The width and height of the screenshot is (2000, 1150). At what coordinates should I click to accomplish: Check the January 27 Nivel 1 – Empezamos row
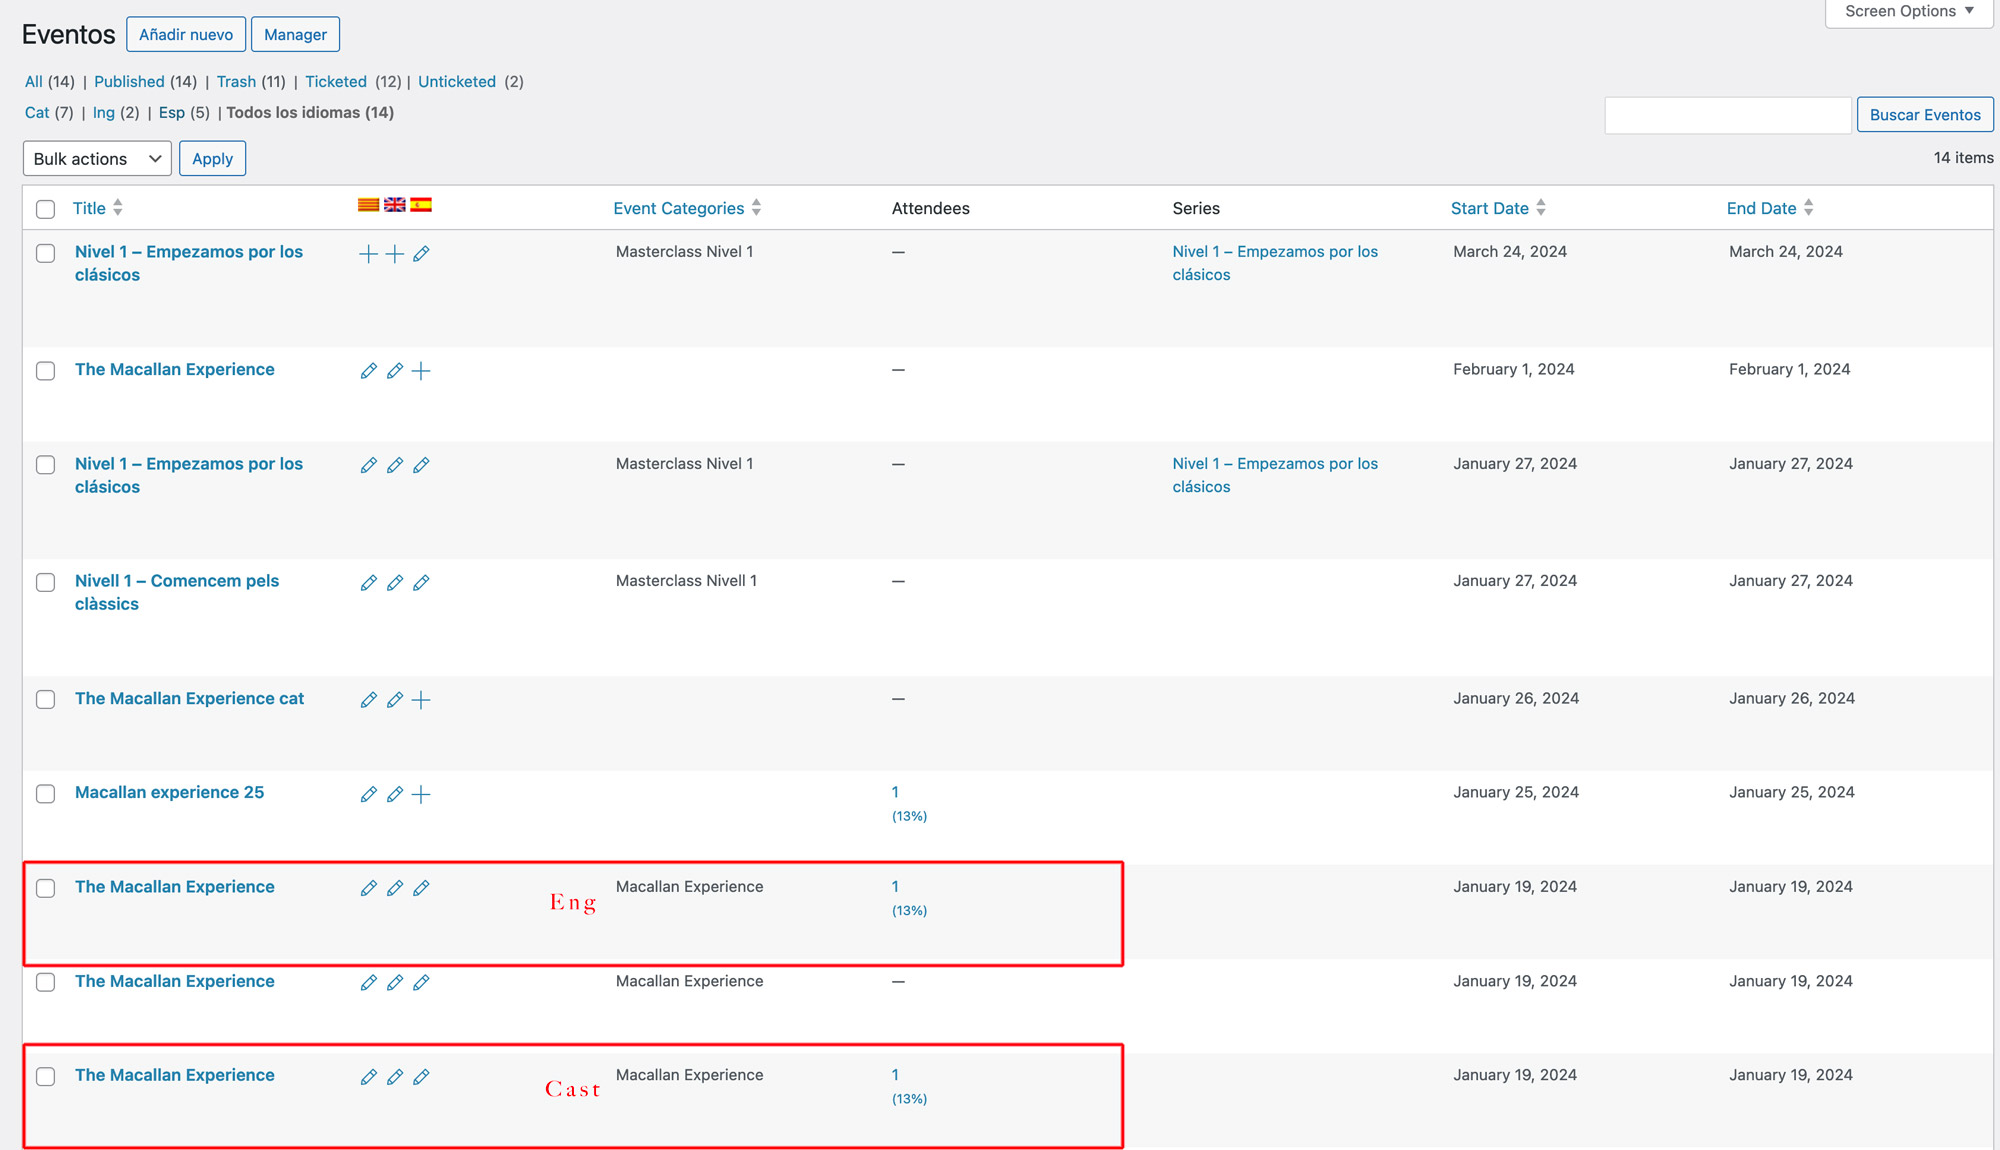pos(45,465)
